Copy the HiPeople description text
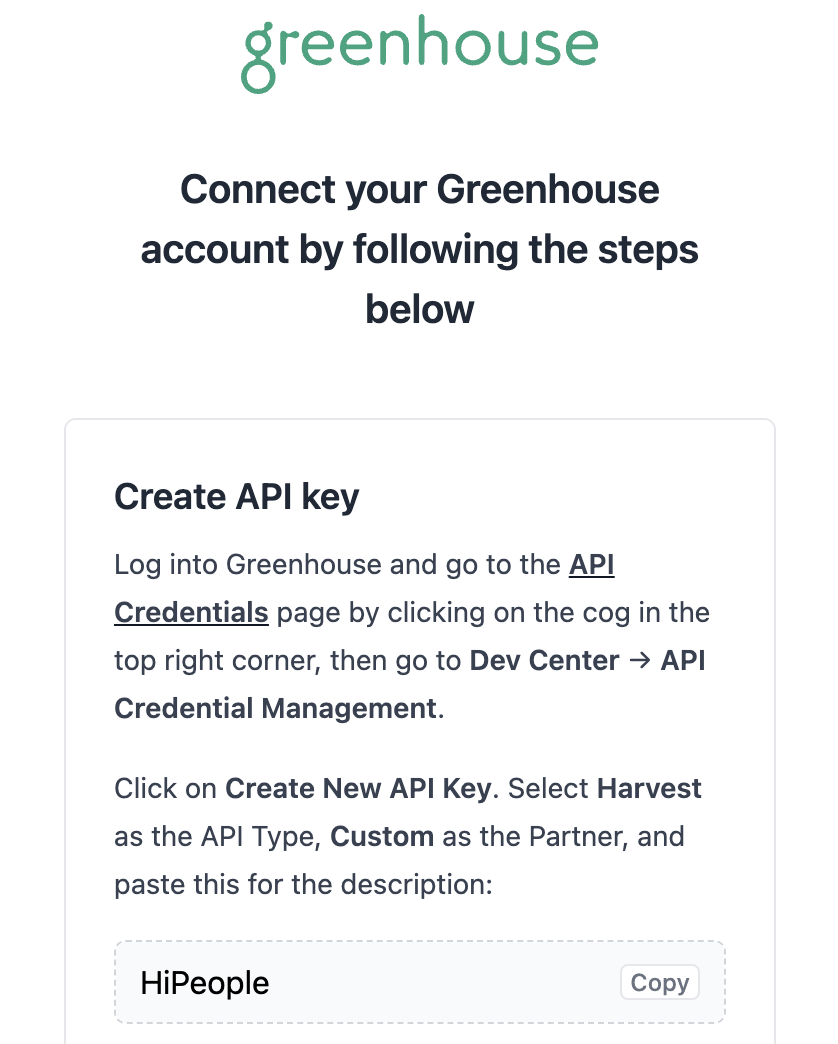The width and height of the screenshot is (838, 1044). [660, 982]
